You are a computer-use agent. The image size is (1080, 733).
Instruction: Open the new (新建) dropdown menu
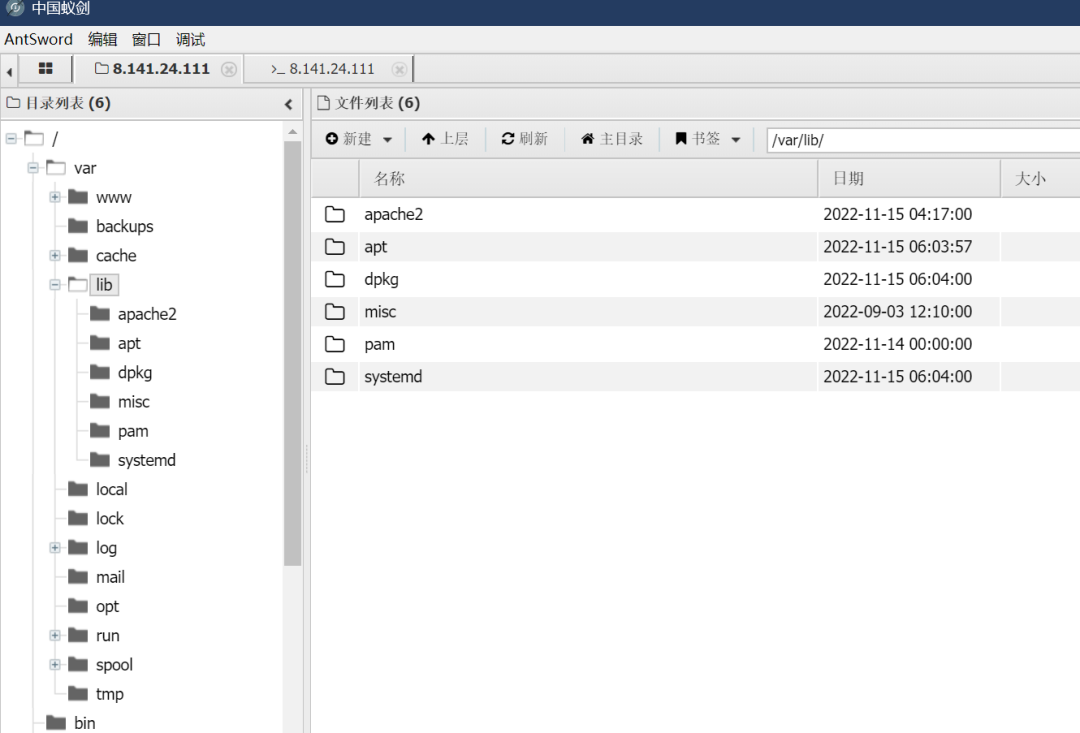pyautogui.click(x=359, y=139)
